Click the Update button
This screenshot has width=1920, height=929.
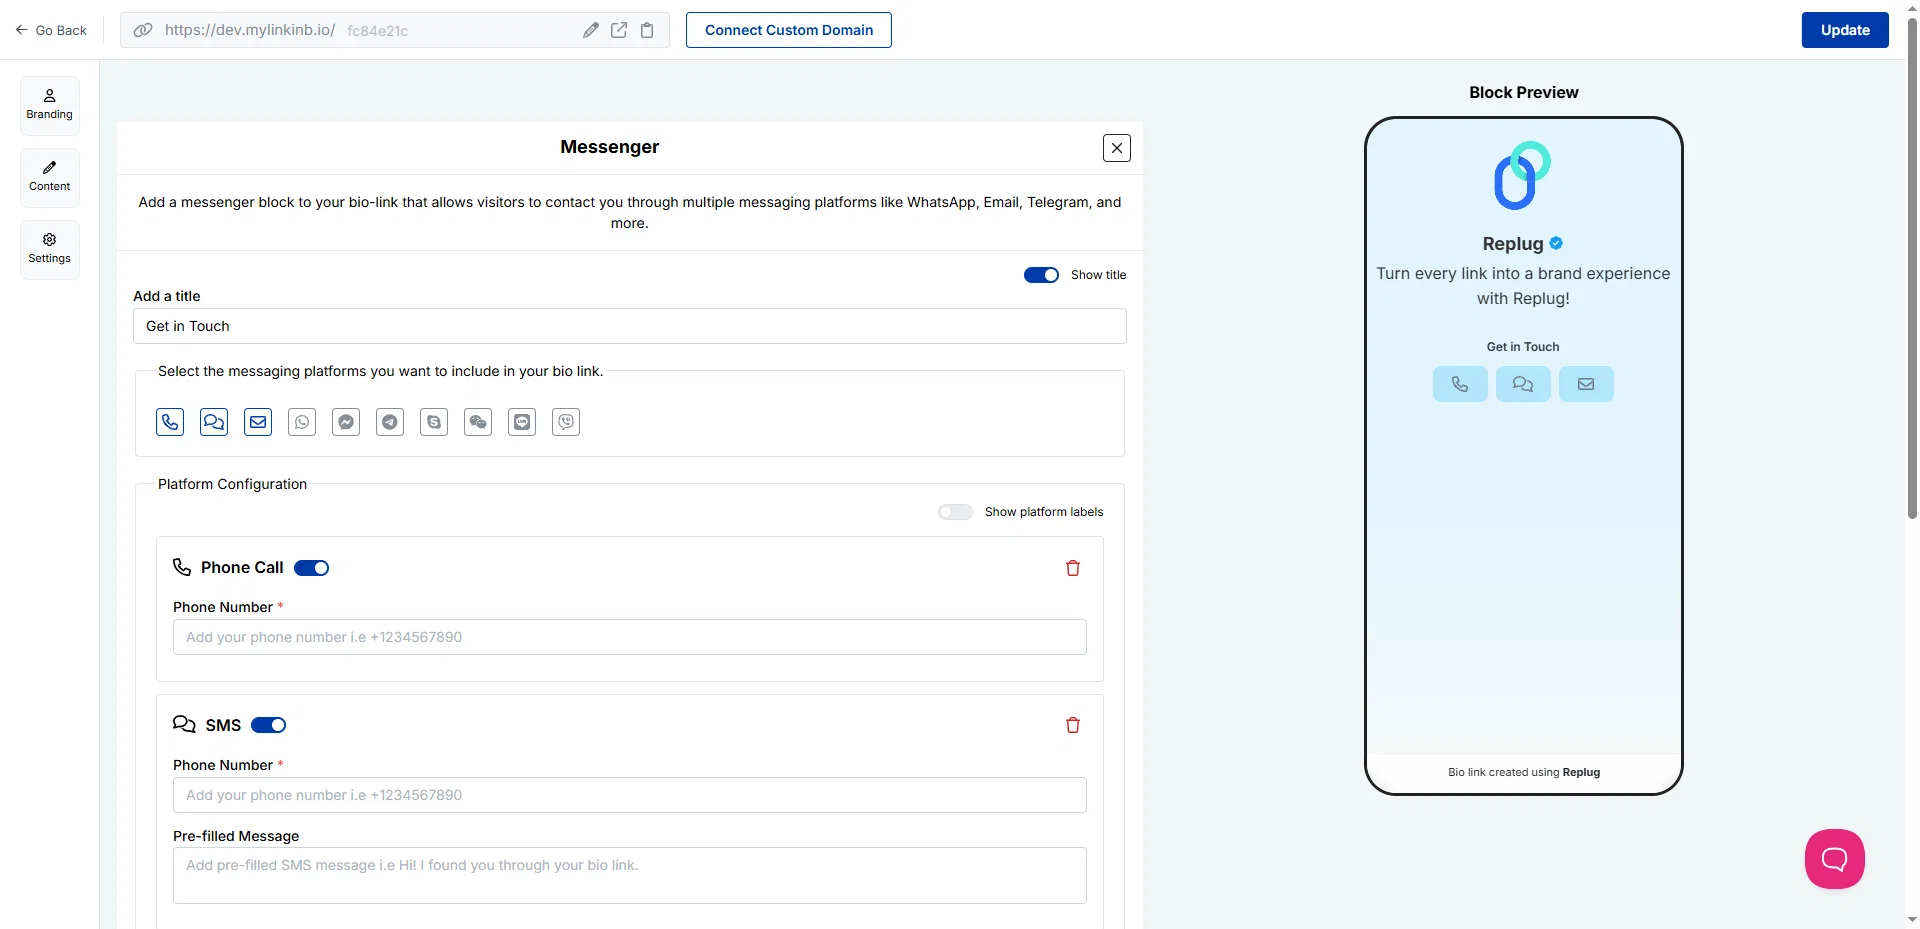pos(1845,30)
